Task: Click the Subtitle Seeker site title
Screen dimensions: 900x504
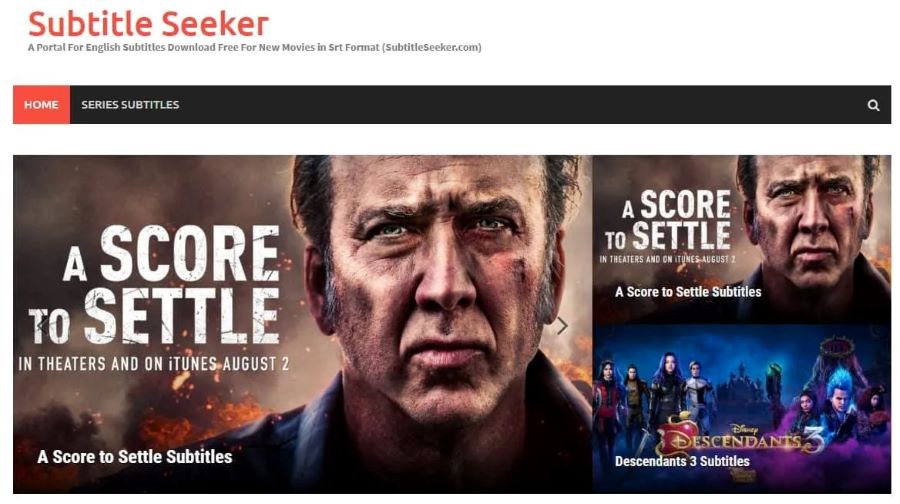Action: click(148, 24)
